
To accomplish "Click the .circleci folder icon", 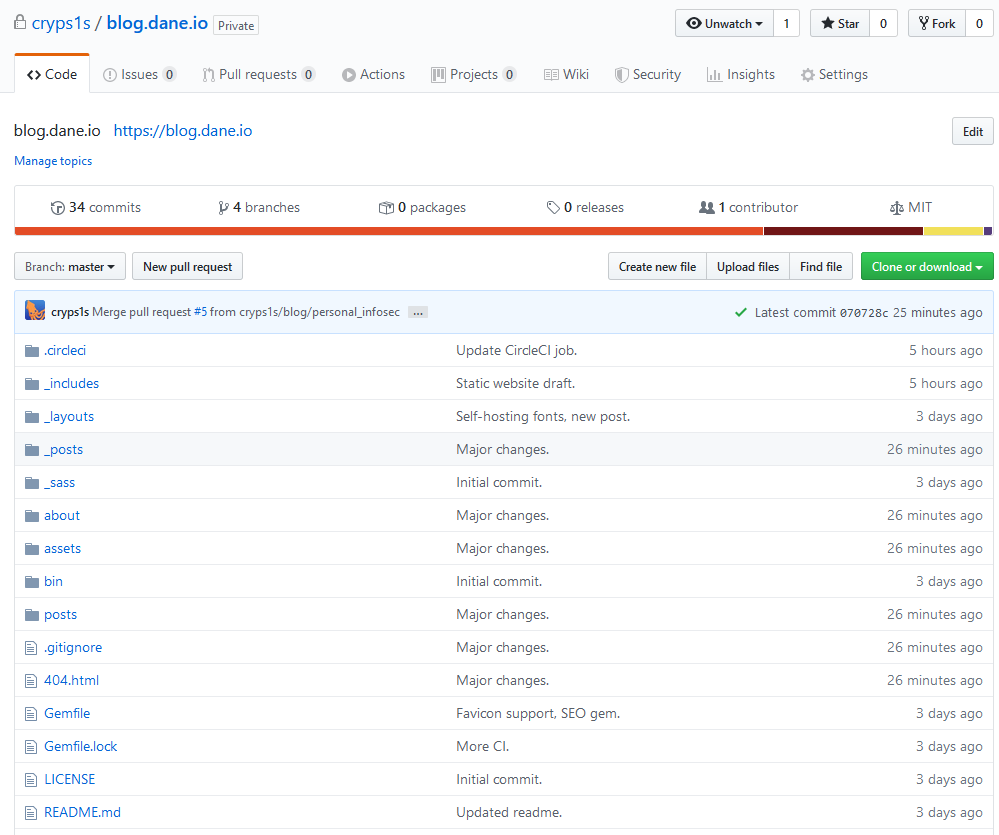I will point(32,350).
